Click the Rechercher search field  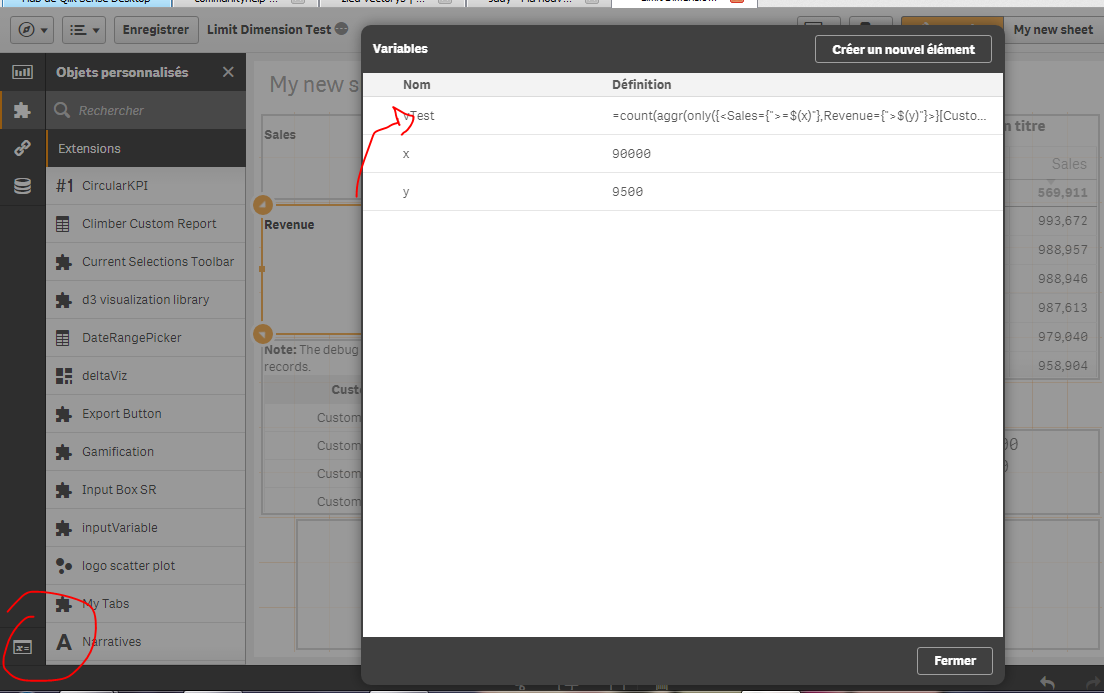pyautogui.click(x=146, y=111)
